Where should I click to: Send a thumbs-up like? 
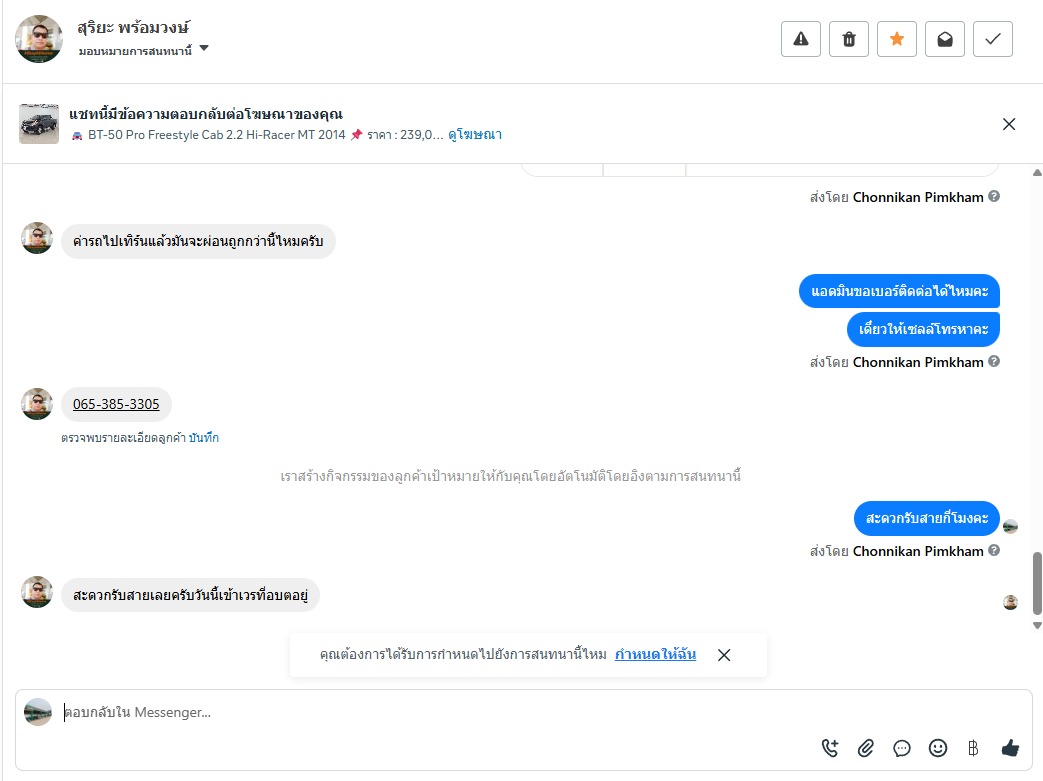point(1010,747)
